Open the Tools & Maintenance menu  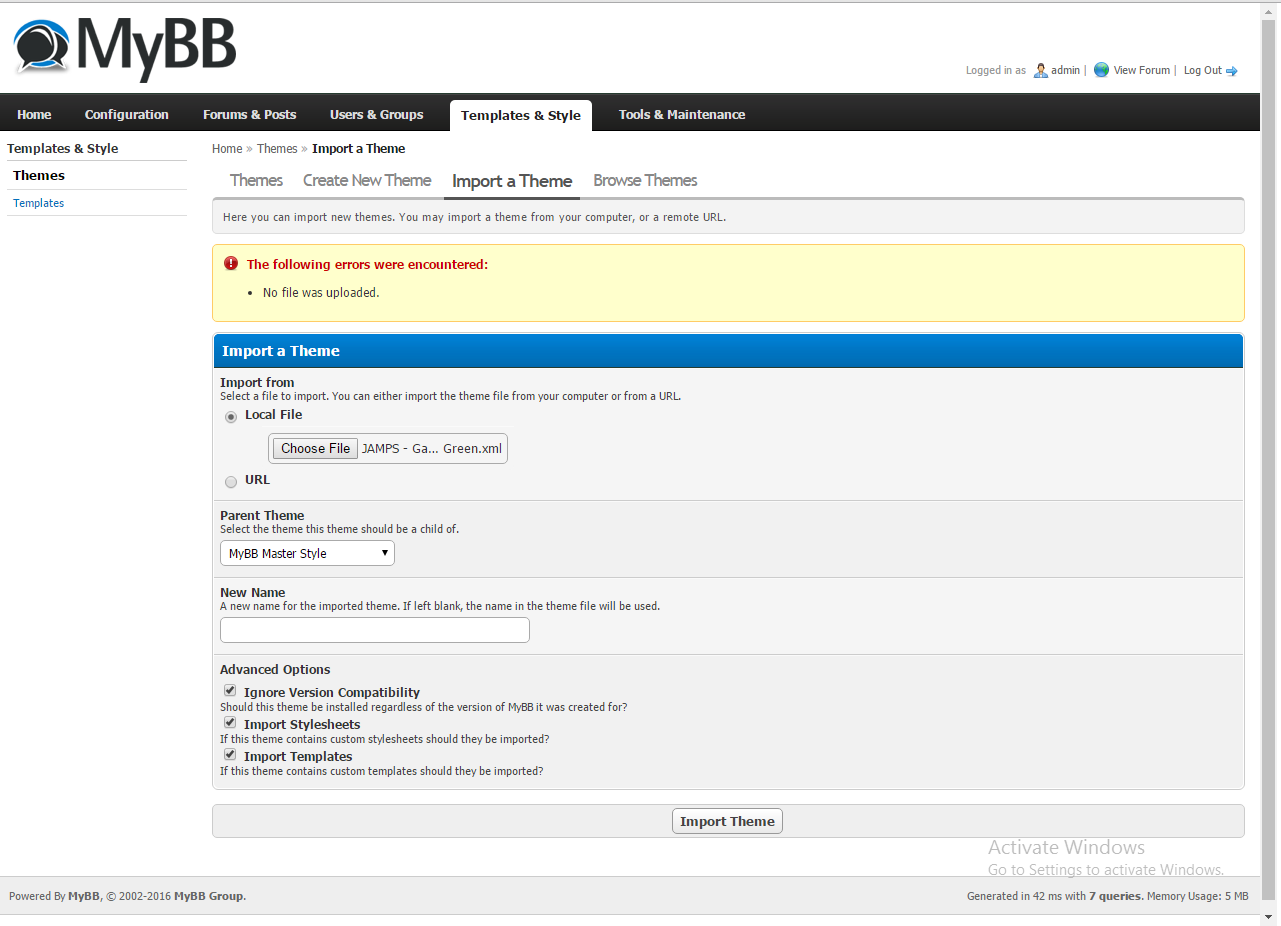point(682,115)
